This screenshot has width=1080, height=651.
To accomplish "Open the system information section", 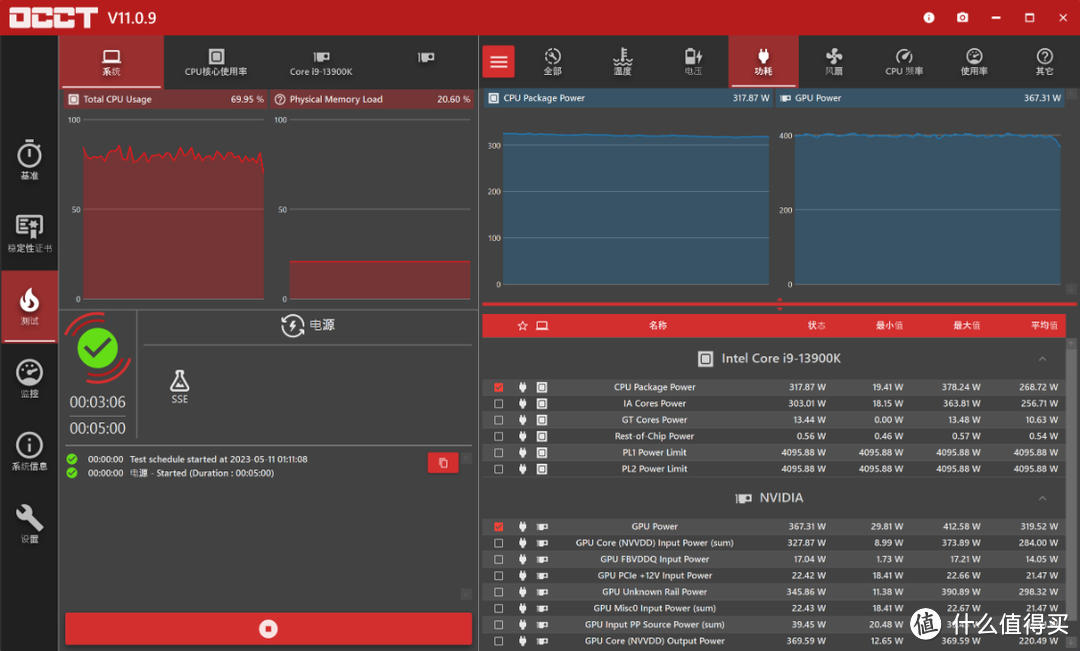I will click(29, 451).
